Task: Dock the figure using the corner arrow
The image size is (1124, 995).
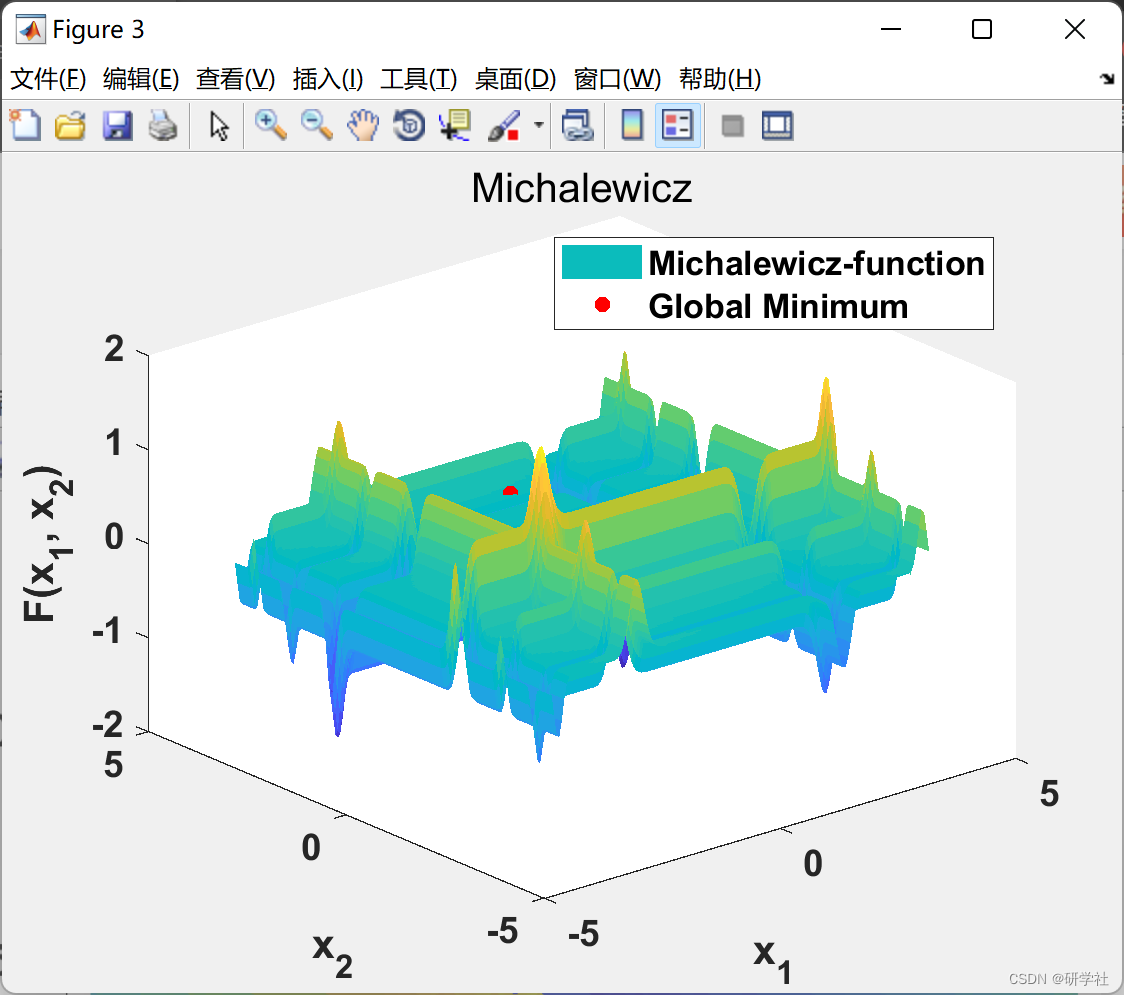Action: [1107, 79]
